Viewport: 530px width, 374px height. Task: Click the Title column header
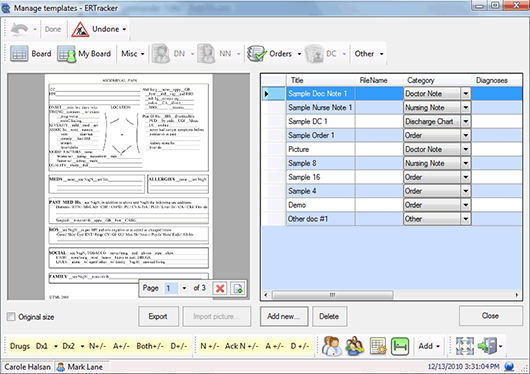(320, 80)
